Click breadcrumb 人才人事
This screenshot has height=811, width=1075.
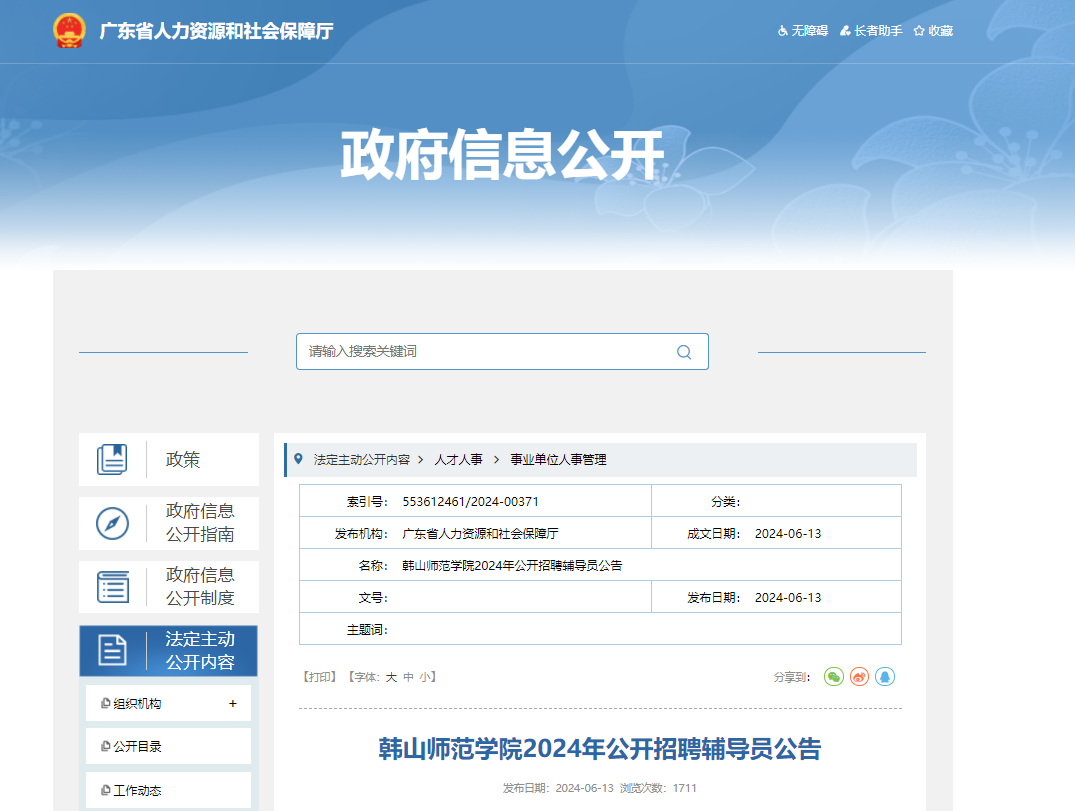459,459
